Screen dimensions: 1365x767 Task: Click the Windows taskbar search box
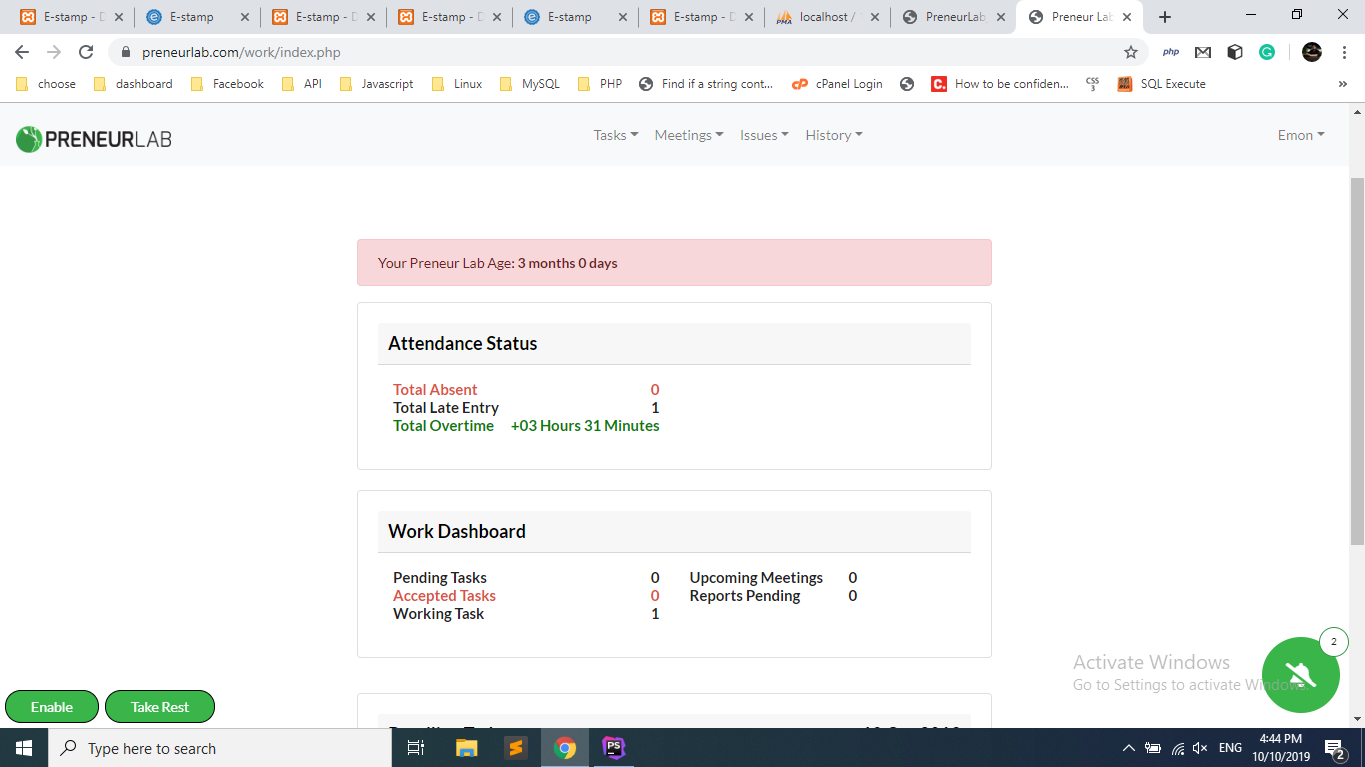[x=219, y=748]
